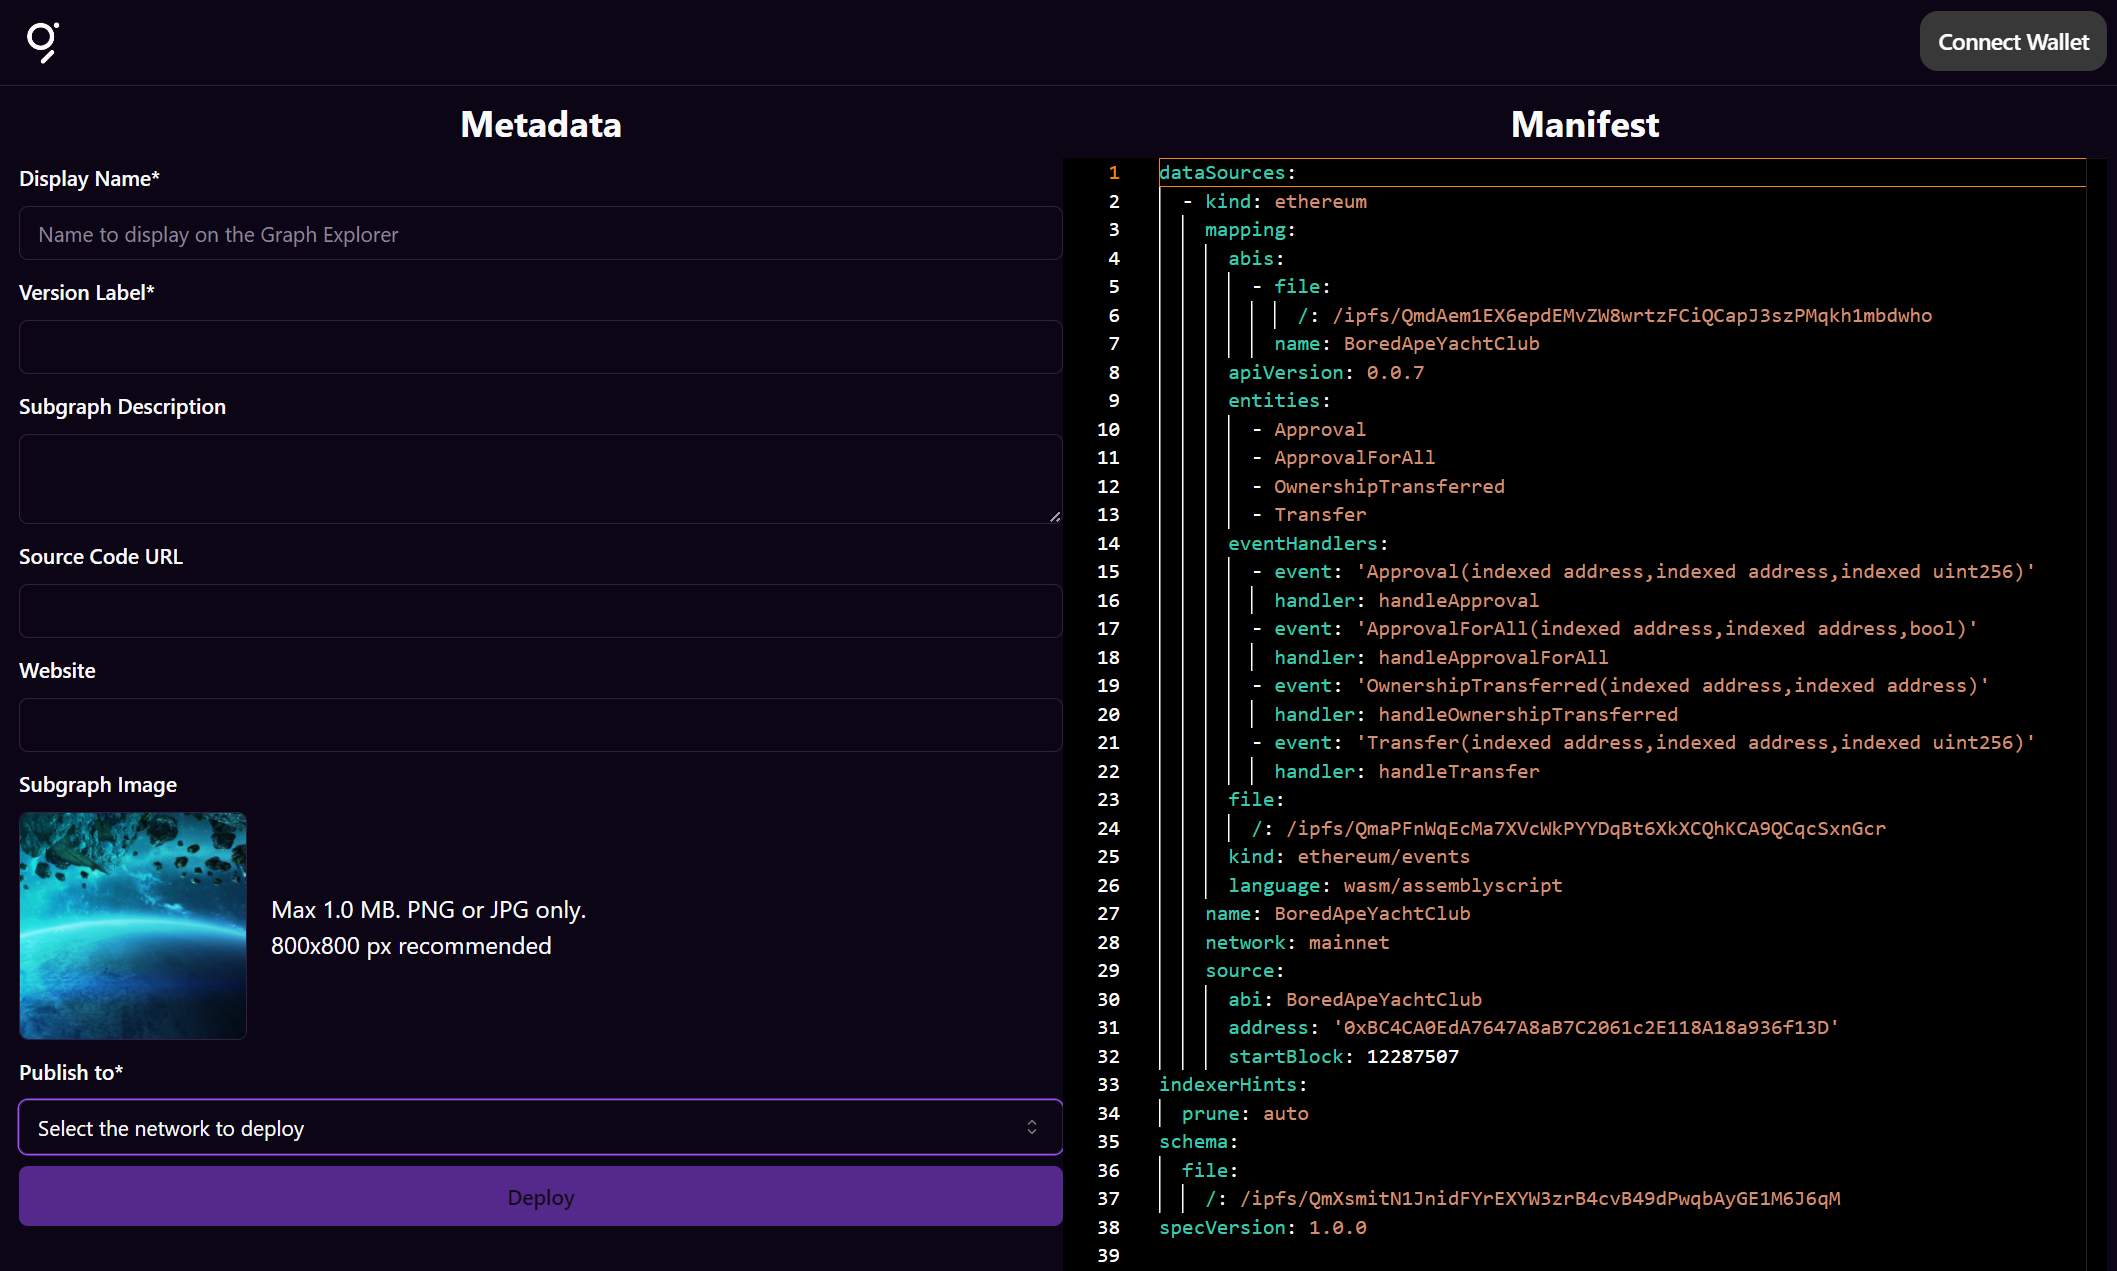Click the Display Name input field
The height and width of the screenshot is (1271, 2117).
[x=540, y=234]
